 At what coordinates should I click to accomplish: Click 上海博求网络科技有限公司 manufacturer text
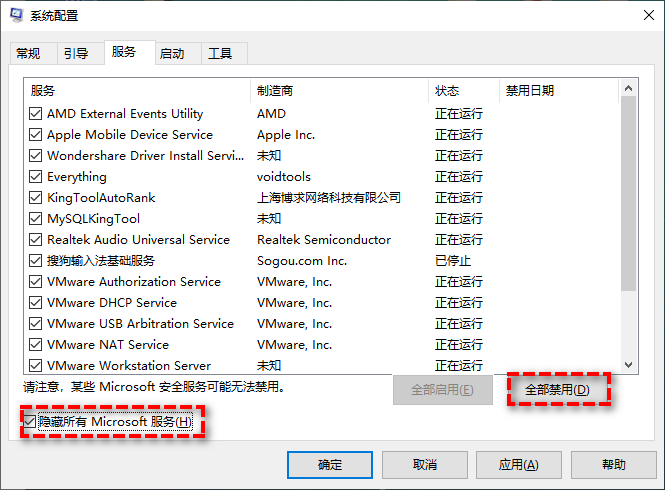coord(329,198)
